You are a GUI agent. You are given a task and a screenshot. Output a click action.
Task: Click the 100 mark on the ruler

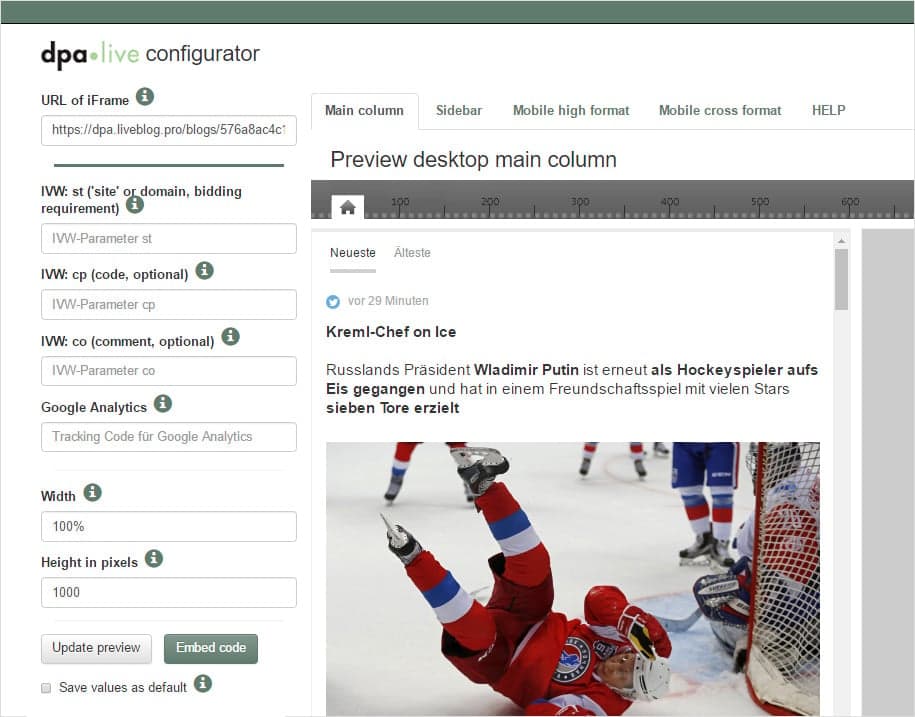coord(400,202)
